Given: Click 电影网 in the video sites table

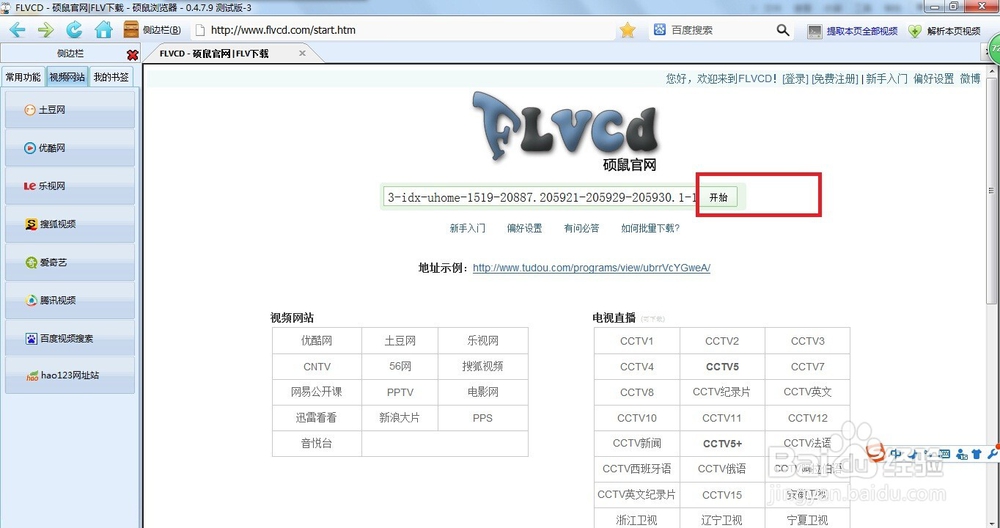Looking at the screenshot, I should [483, 392].
